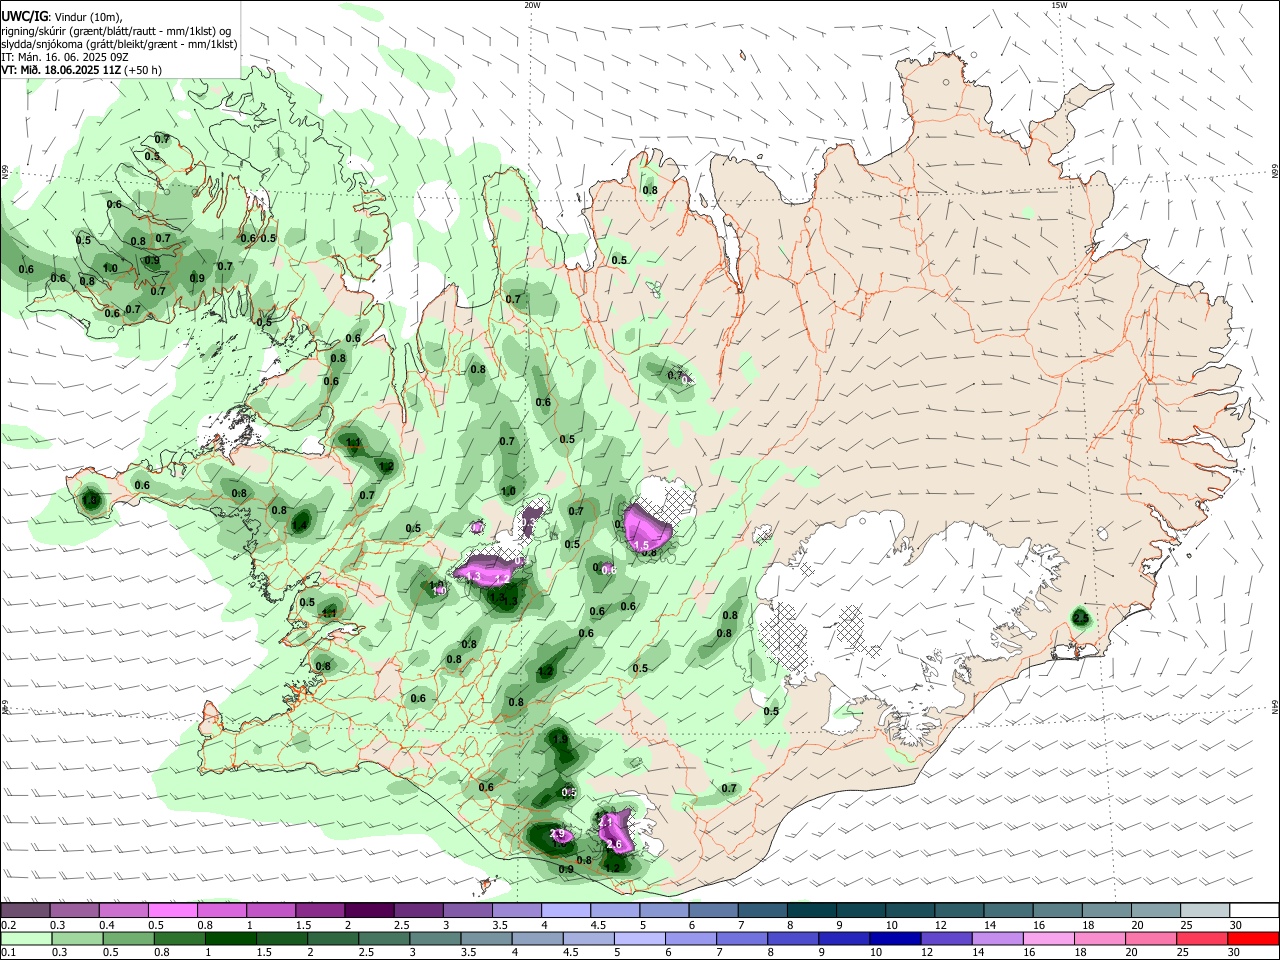This screenshot has height=960, width=1280.
Task: Pick the white 30 mm snow swatch
Action: click(x=1253, y=910)
